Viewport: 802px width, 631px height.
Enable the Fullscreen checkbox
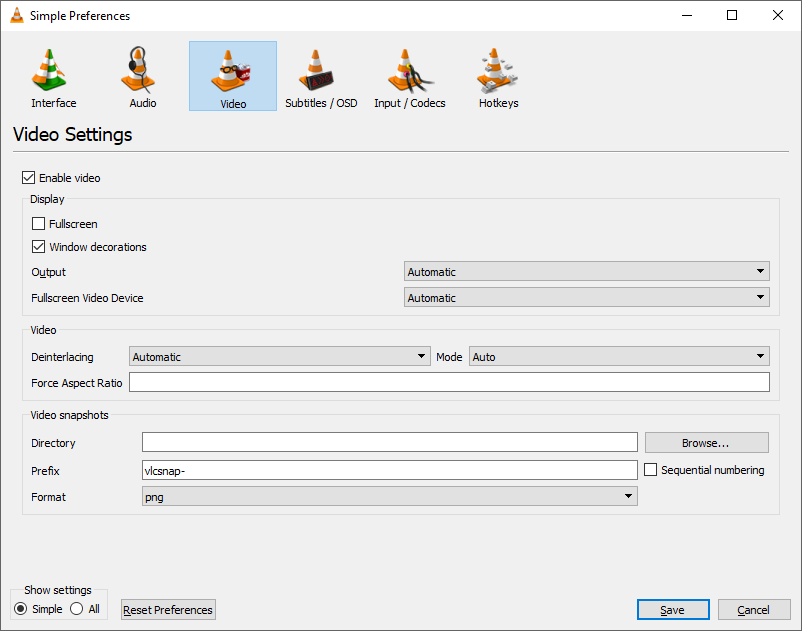[x=39, y=224]
